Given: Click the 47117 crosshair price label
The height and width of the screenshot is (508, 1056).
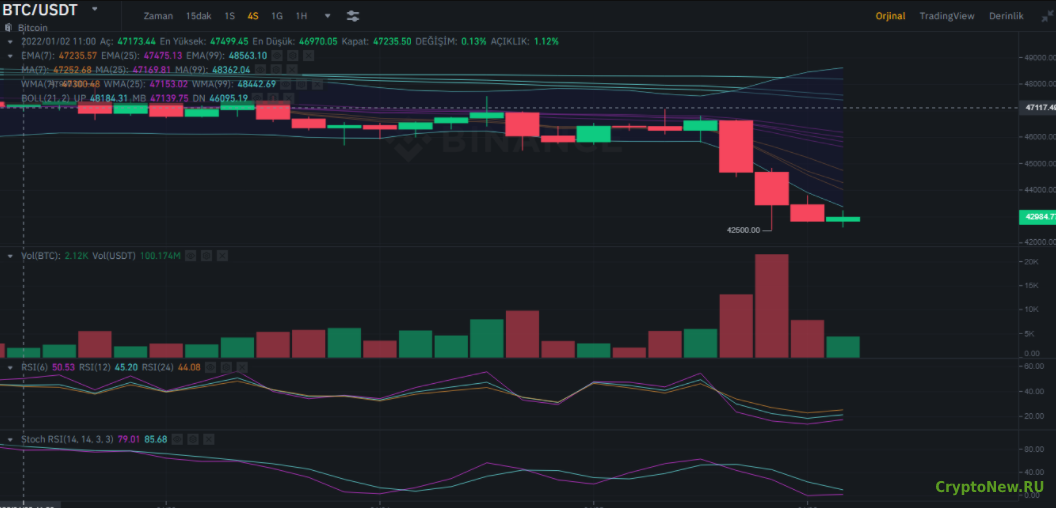Looking at the screenshot, I should click(x=1038, y=107).
